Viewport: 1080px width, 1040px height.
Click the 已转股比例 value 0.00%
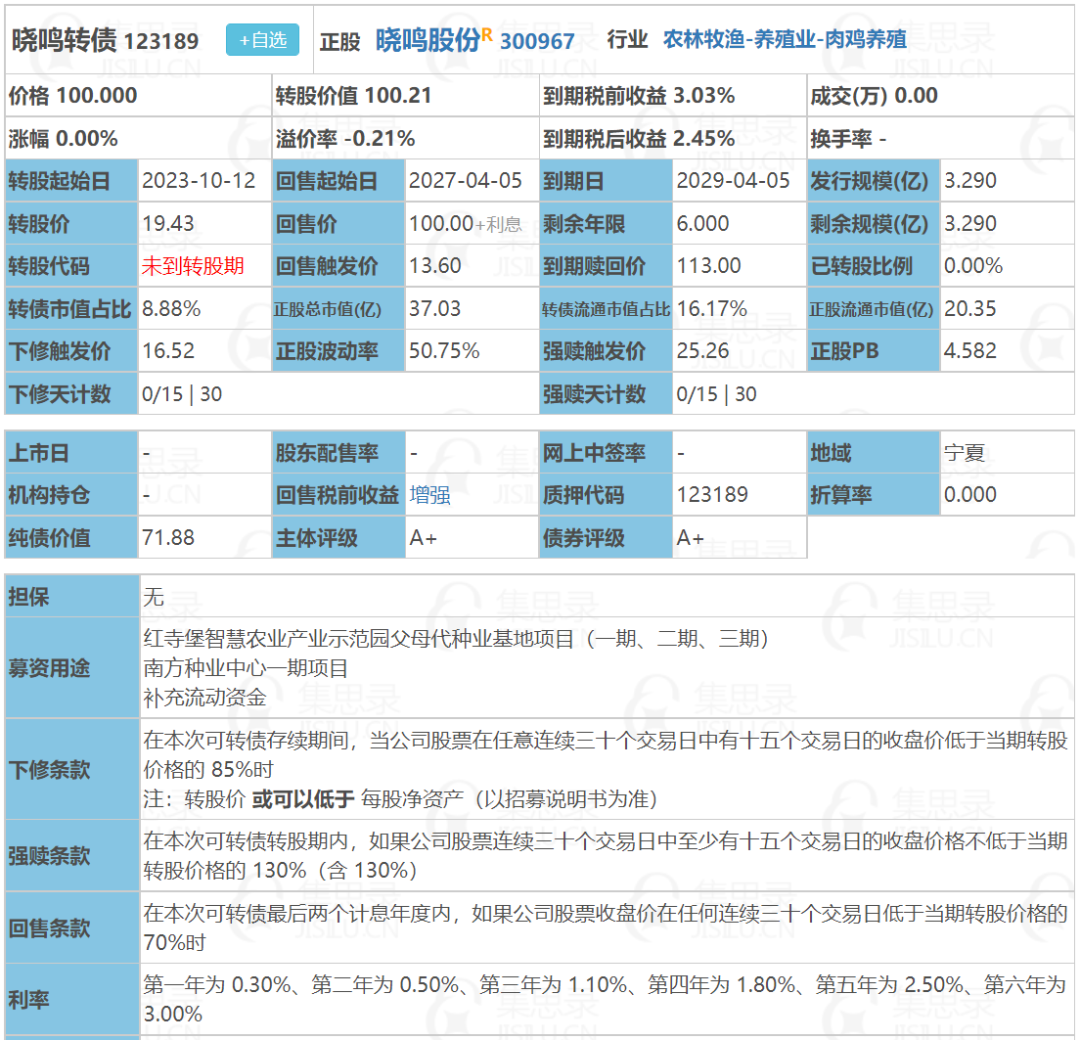click(x=973, y=266)
